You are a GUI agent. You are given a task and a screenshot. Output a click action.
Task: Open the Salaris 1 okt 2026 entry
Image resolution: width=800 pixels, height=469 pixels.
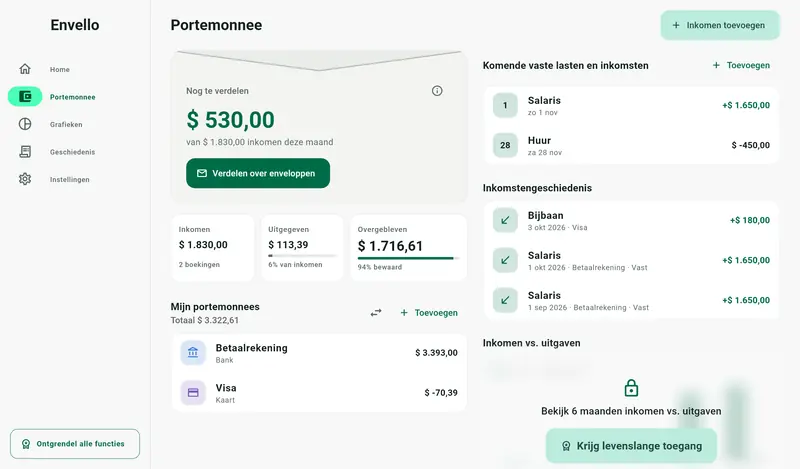point(631,260)
